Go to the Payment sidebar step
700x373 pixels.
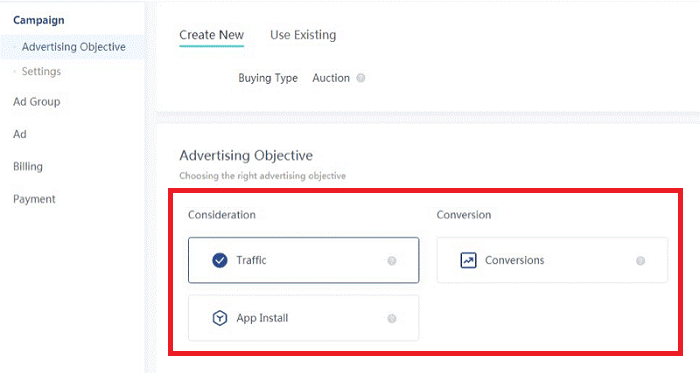(x=34, y=199)
